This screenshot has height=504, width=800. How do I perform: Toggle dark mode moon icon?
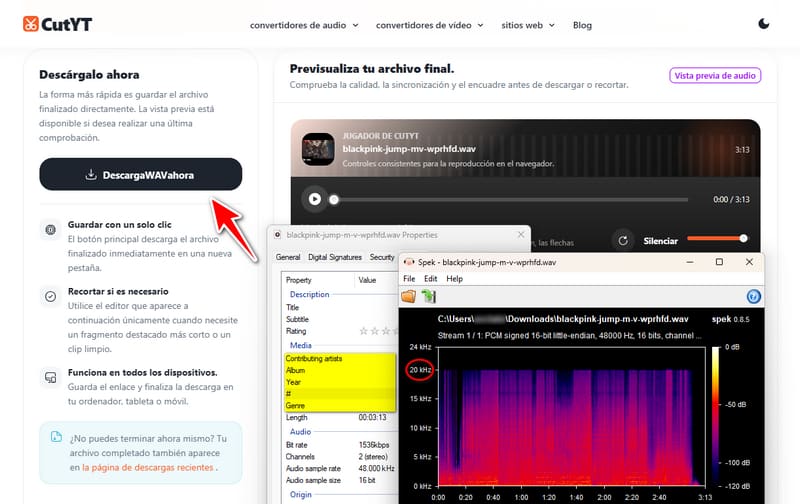click(763, 24)
